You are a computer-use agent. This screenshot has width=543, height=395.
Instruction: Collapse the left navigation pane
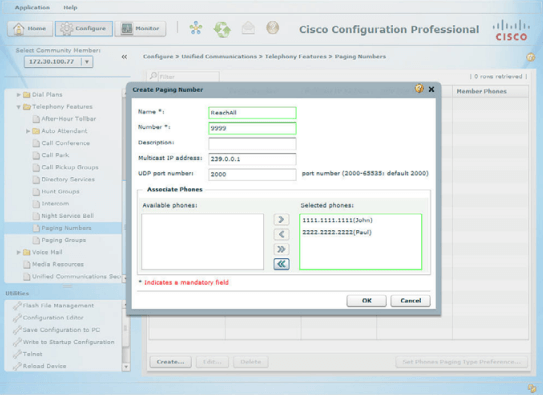124,57
